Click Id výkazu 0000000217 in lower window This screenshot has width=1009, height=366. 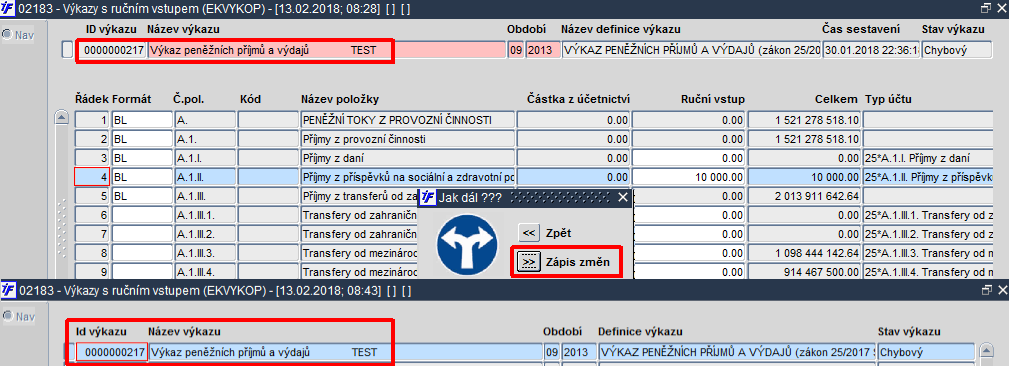112,352
